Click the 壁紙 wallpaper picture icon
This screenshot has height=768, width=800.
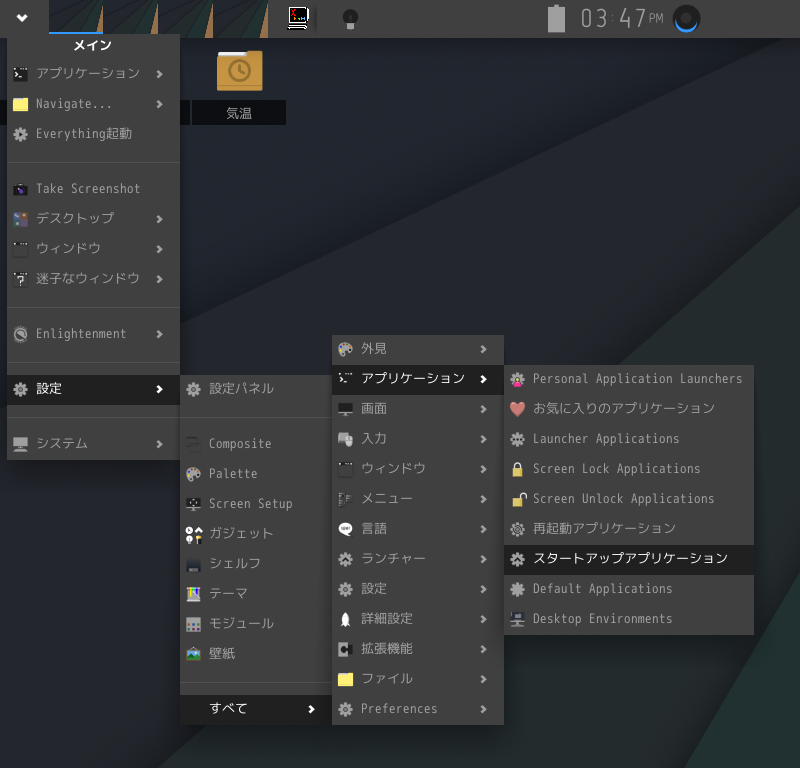click(x=193, y=654)
